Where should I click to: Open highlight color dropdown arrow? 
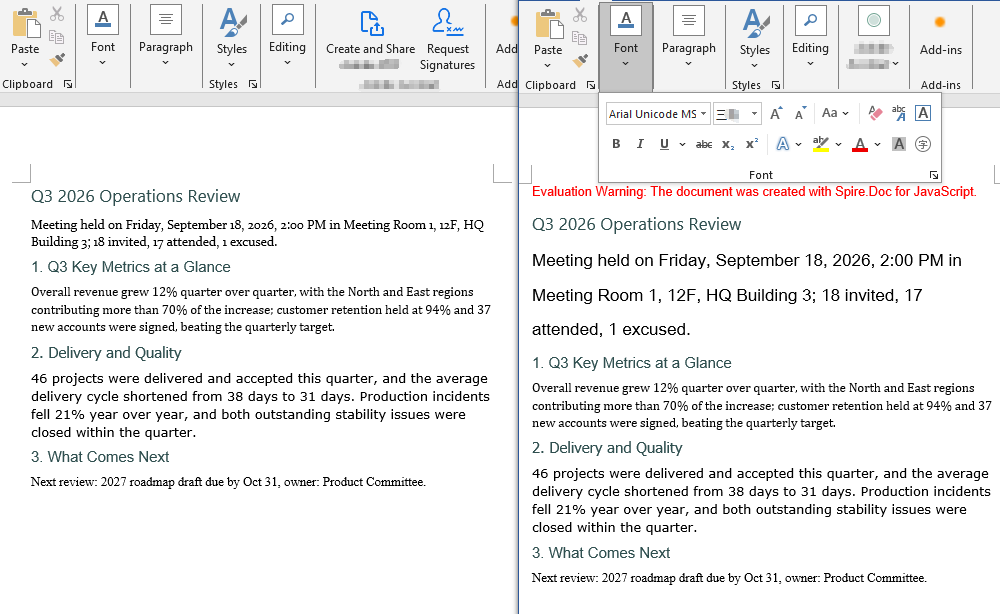coord(838,145)
